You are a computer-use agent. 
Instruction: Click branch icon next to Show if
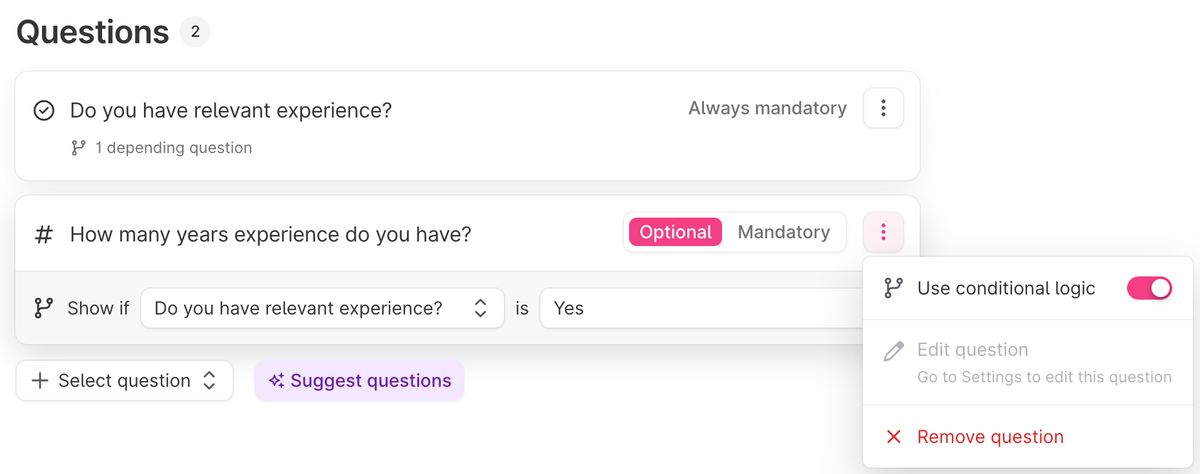[x=44, y=308]
